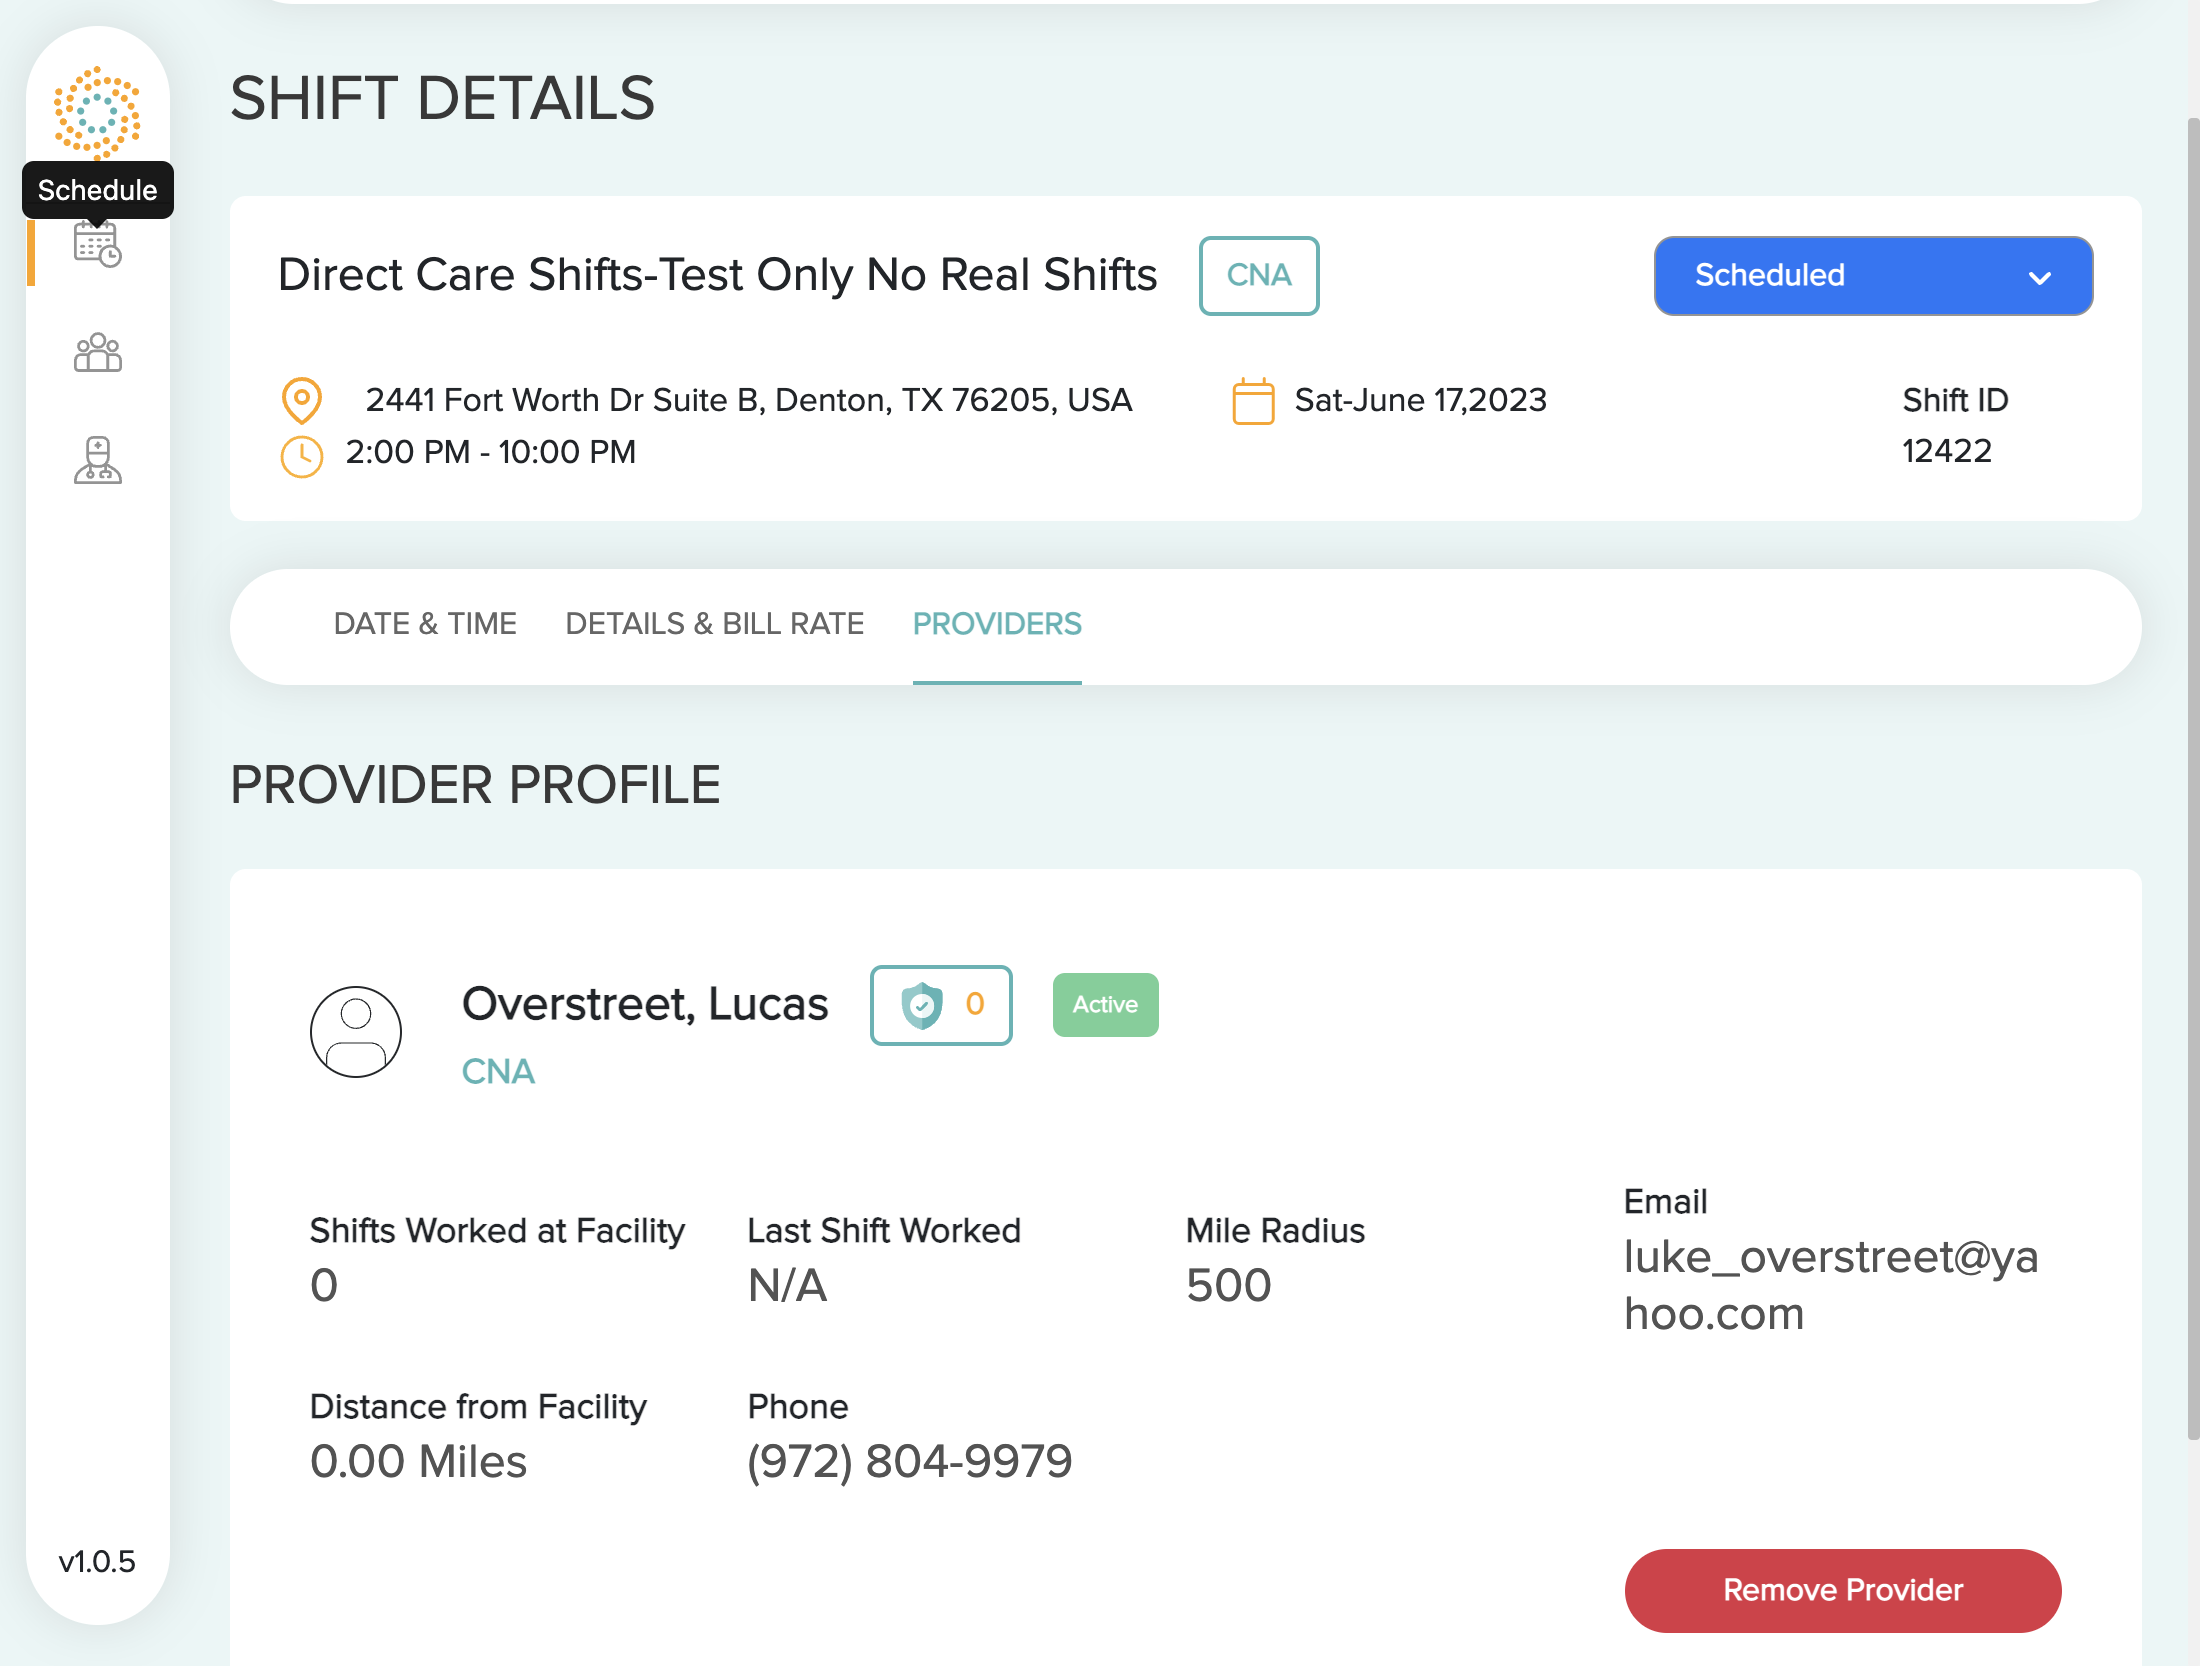Click the Remove Provider button

coord(1842,1590)
